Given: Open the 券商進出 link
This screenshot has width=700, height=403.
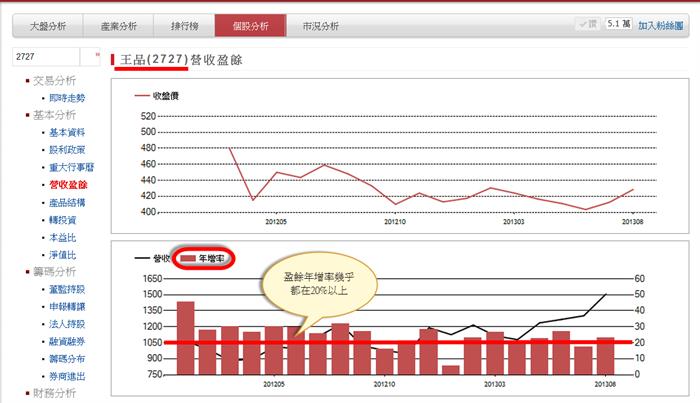Looking at the screenshot, I should 67,376.
